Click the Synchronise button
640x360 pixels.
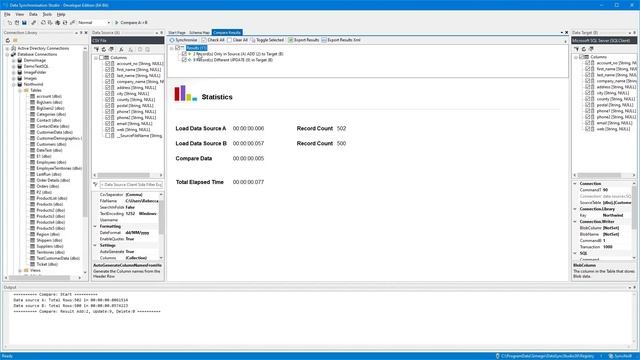click(183, 40)
